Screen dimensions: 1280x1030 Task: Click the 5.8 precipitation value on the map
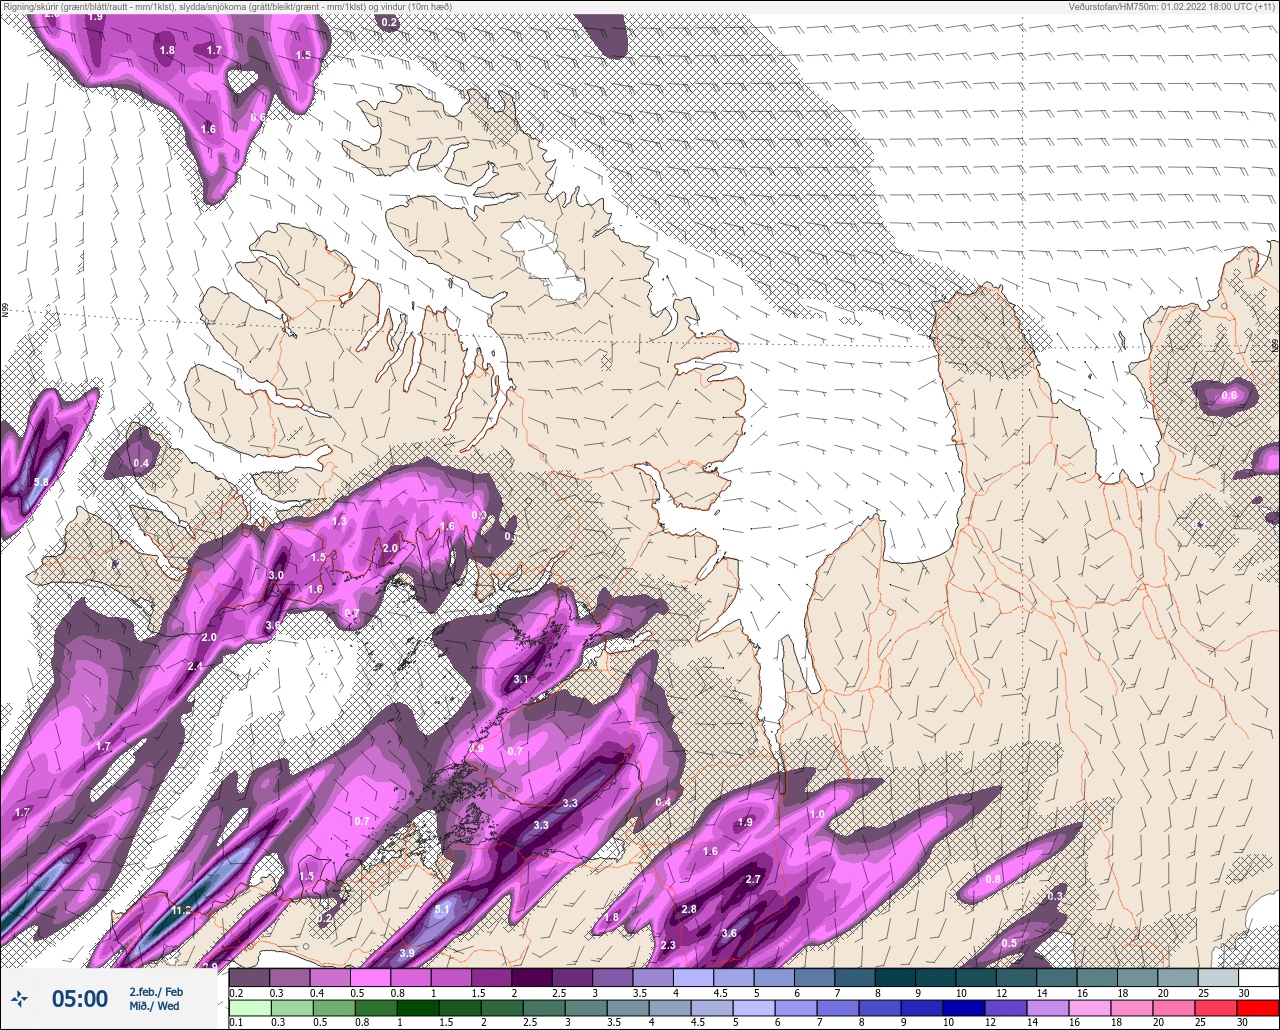point(41,482)
